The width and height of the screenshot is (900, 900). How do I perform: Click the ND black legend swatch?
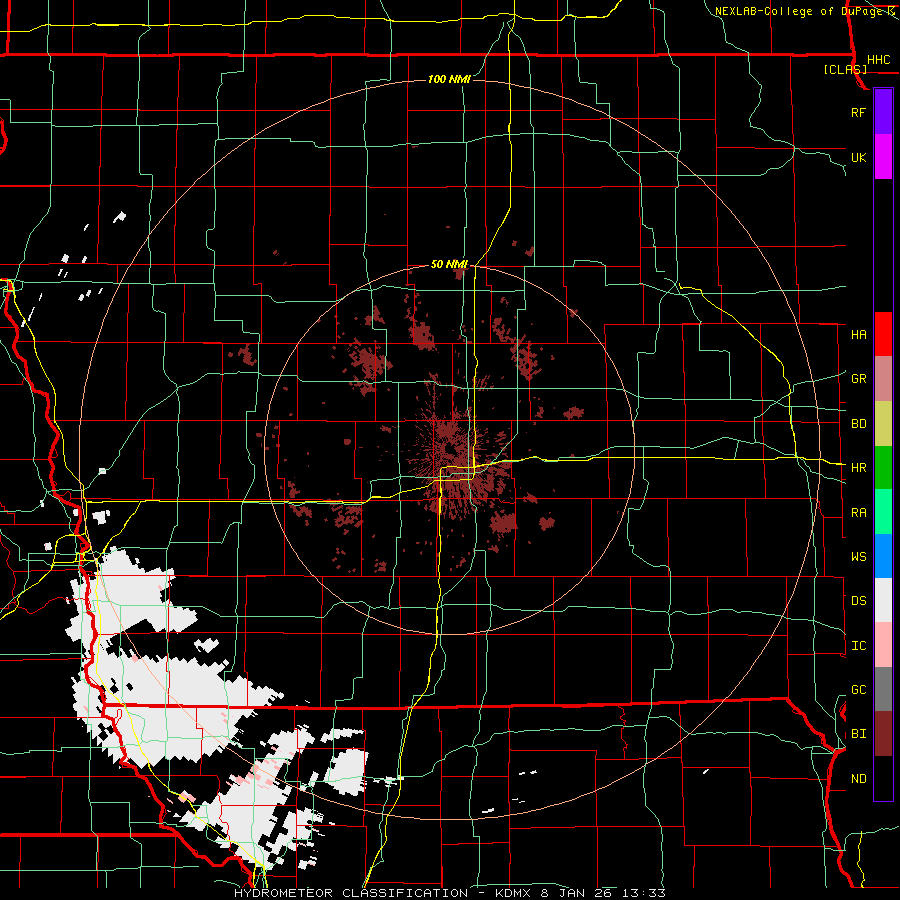[x=883, y=778]
